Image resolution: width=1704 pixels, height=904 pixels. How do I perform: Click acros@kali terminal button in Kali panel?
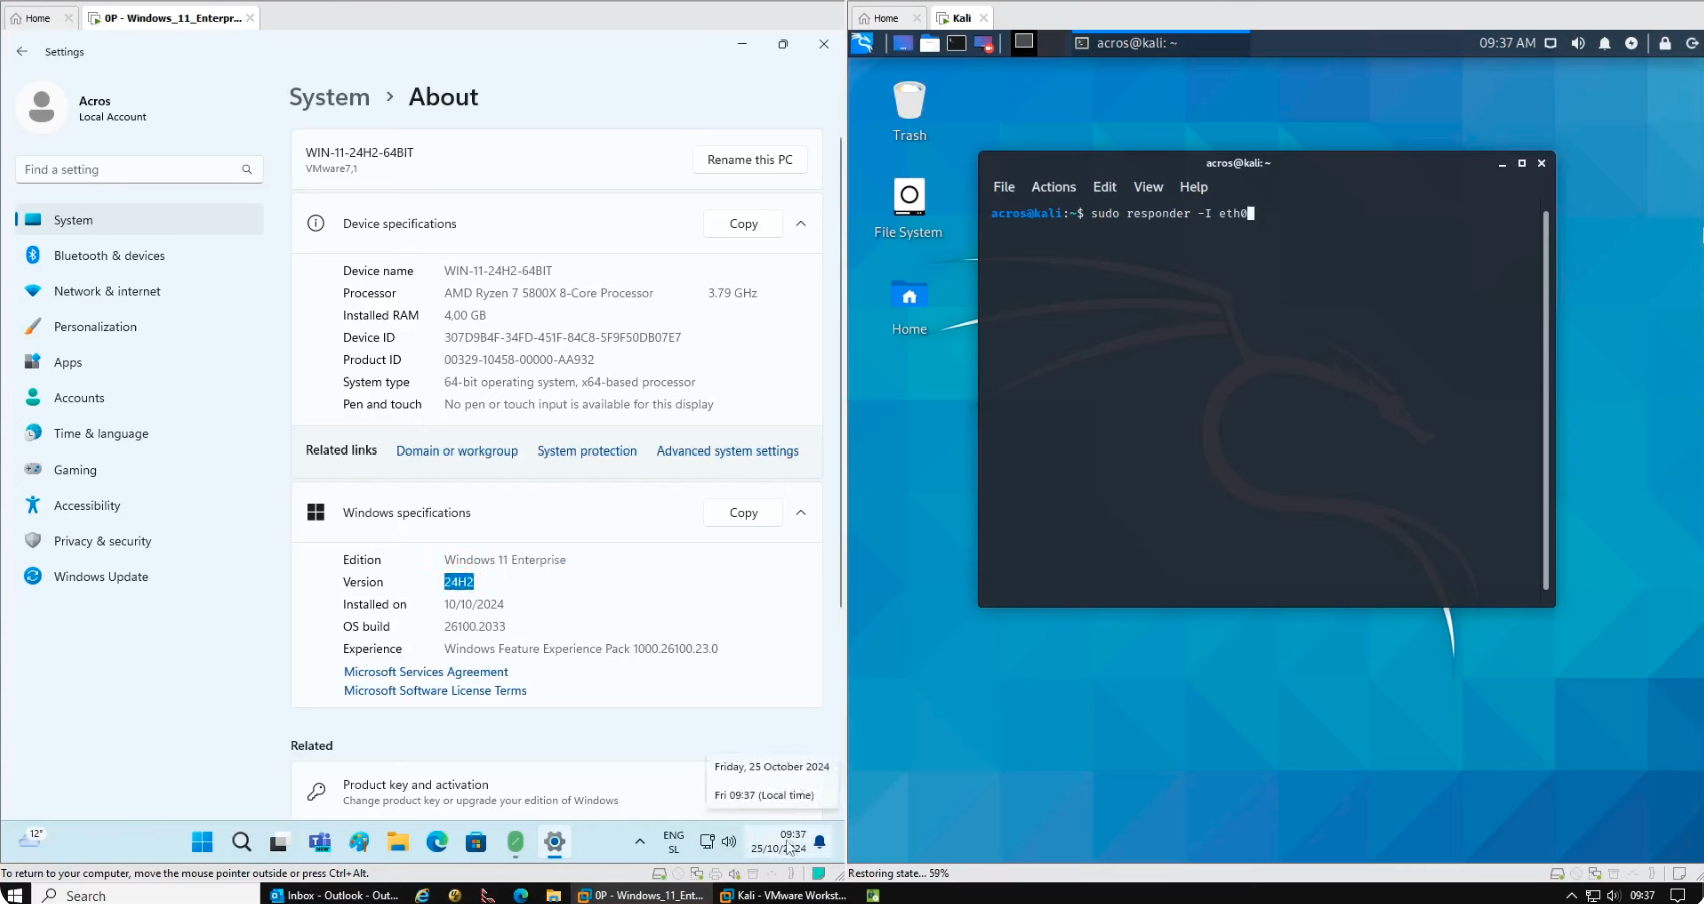click(x=1158, y=43)
